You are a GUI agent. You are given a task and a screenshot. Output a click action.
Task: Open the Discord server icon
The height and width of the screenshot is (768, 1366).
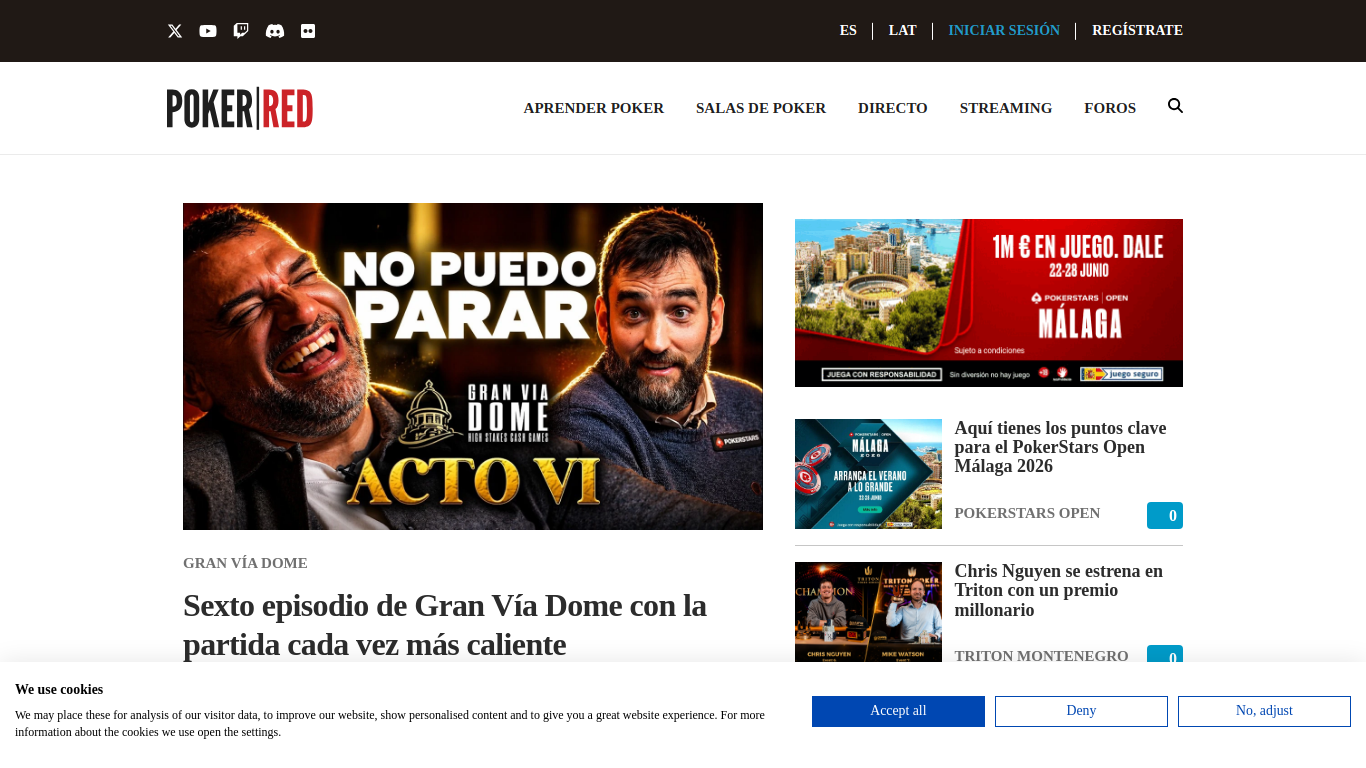(x=275, y=31)
